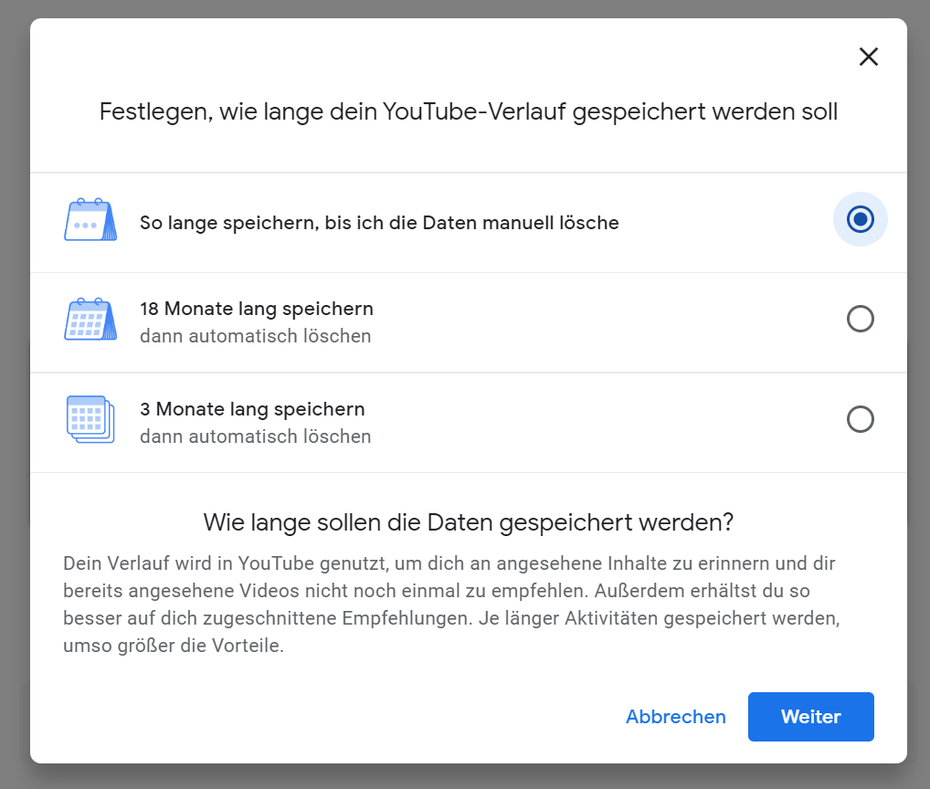930x789 pixels.
Task: Click heading 'Wie lange sollen die Daten gespeichert werden?'
Action: (469, 523)
